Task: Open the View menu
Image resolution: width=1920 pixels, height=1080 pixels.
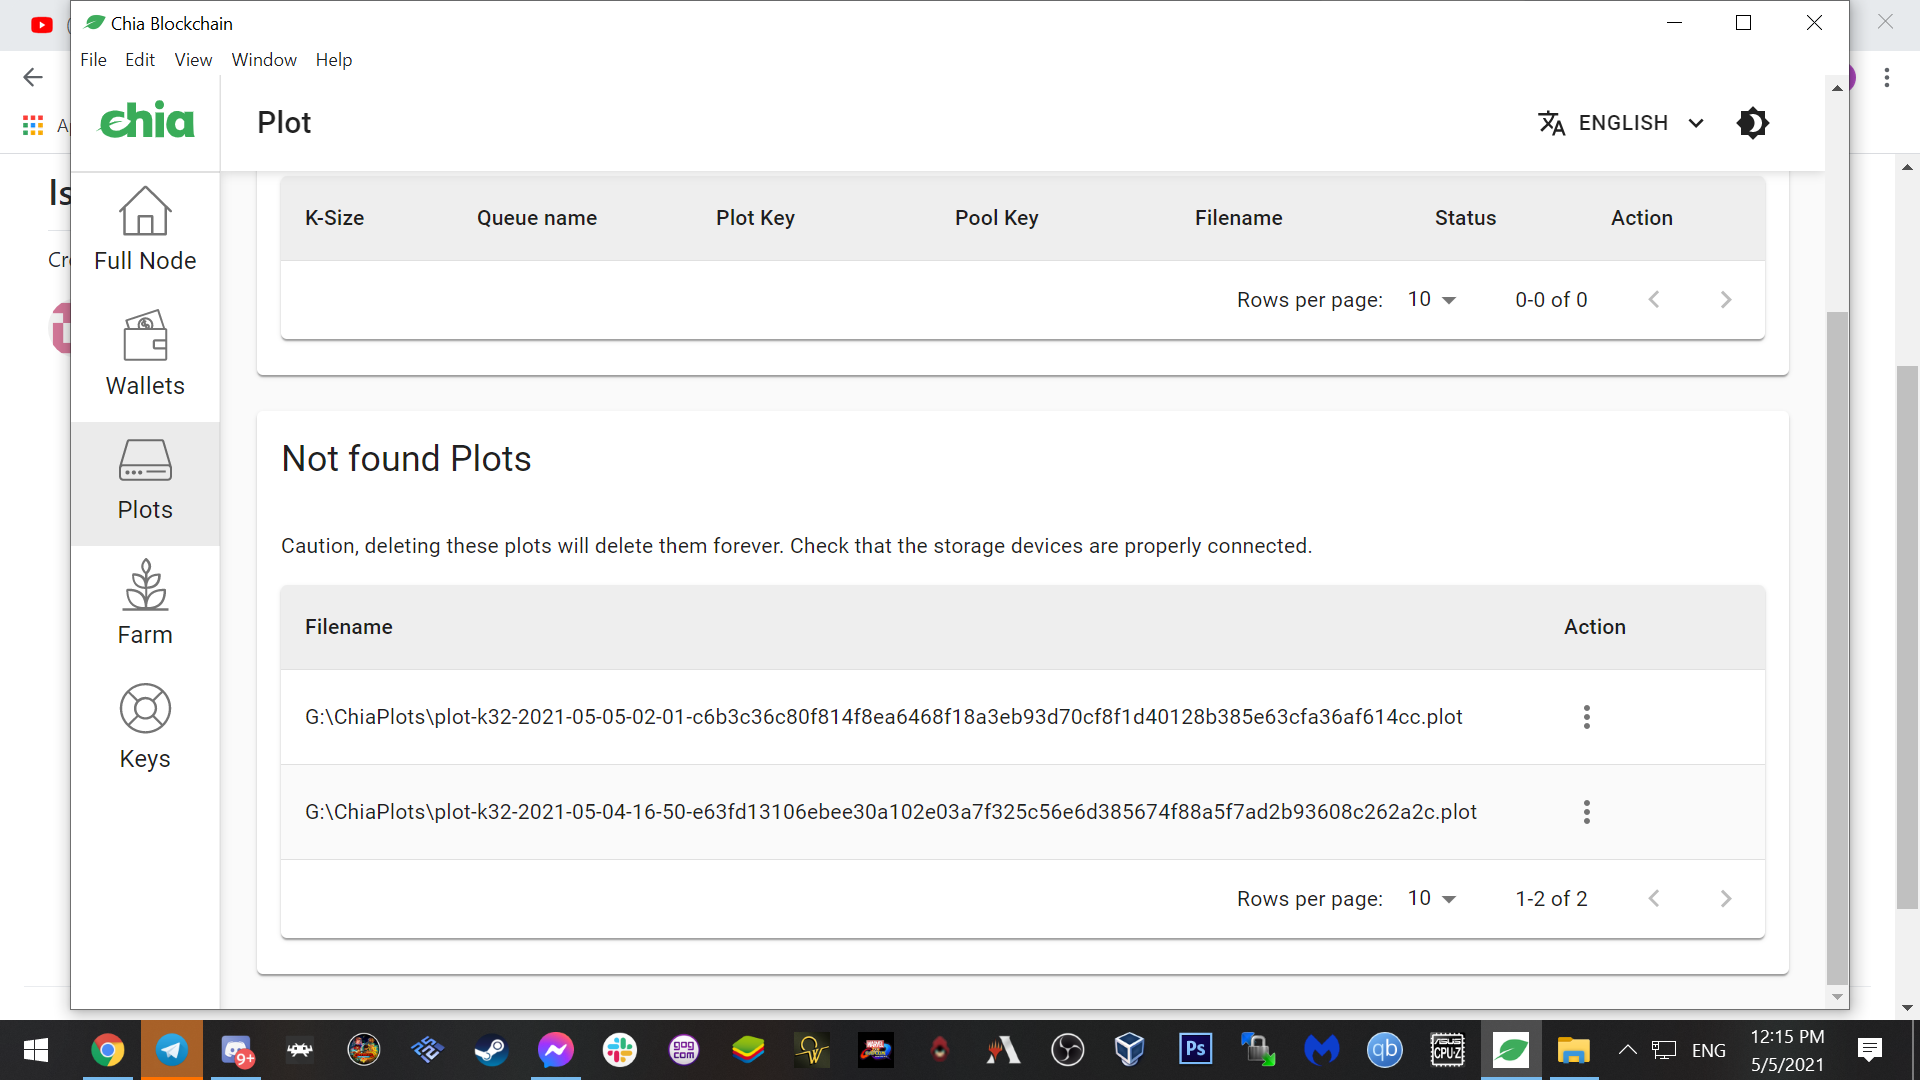Action: pos(193,60)
